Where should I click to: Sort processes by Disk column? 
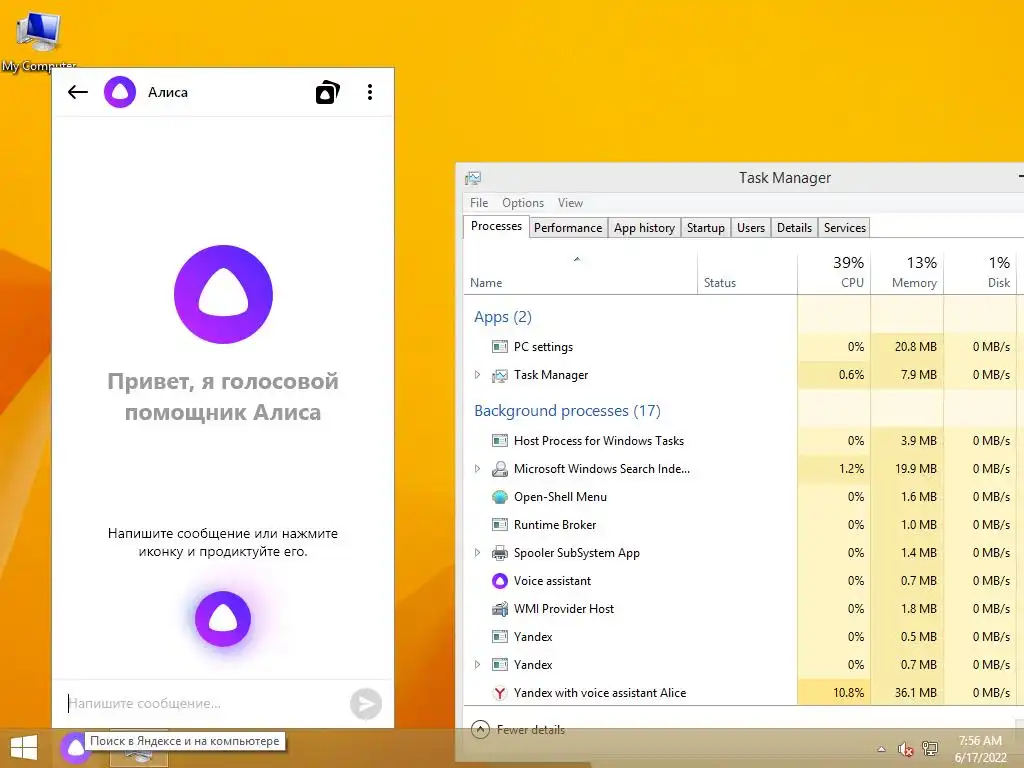click(x=980, y=272)
